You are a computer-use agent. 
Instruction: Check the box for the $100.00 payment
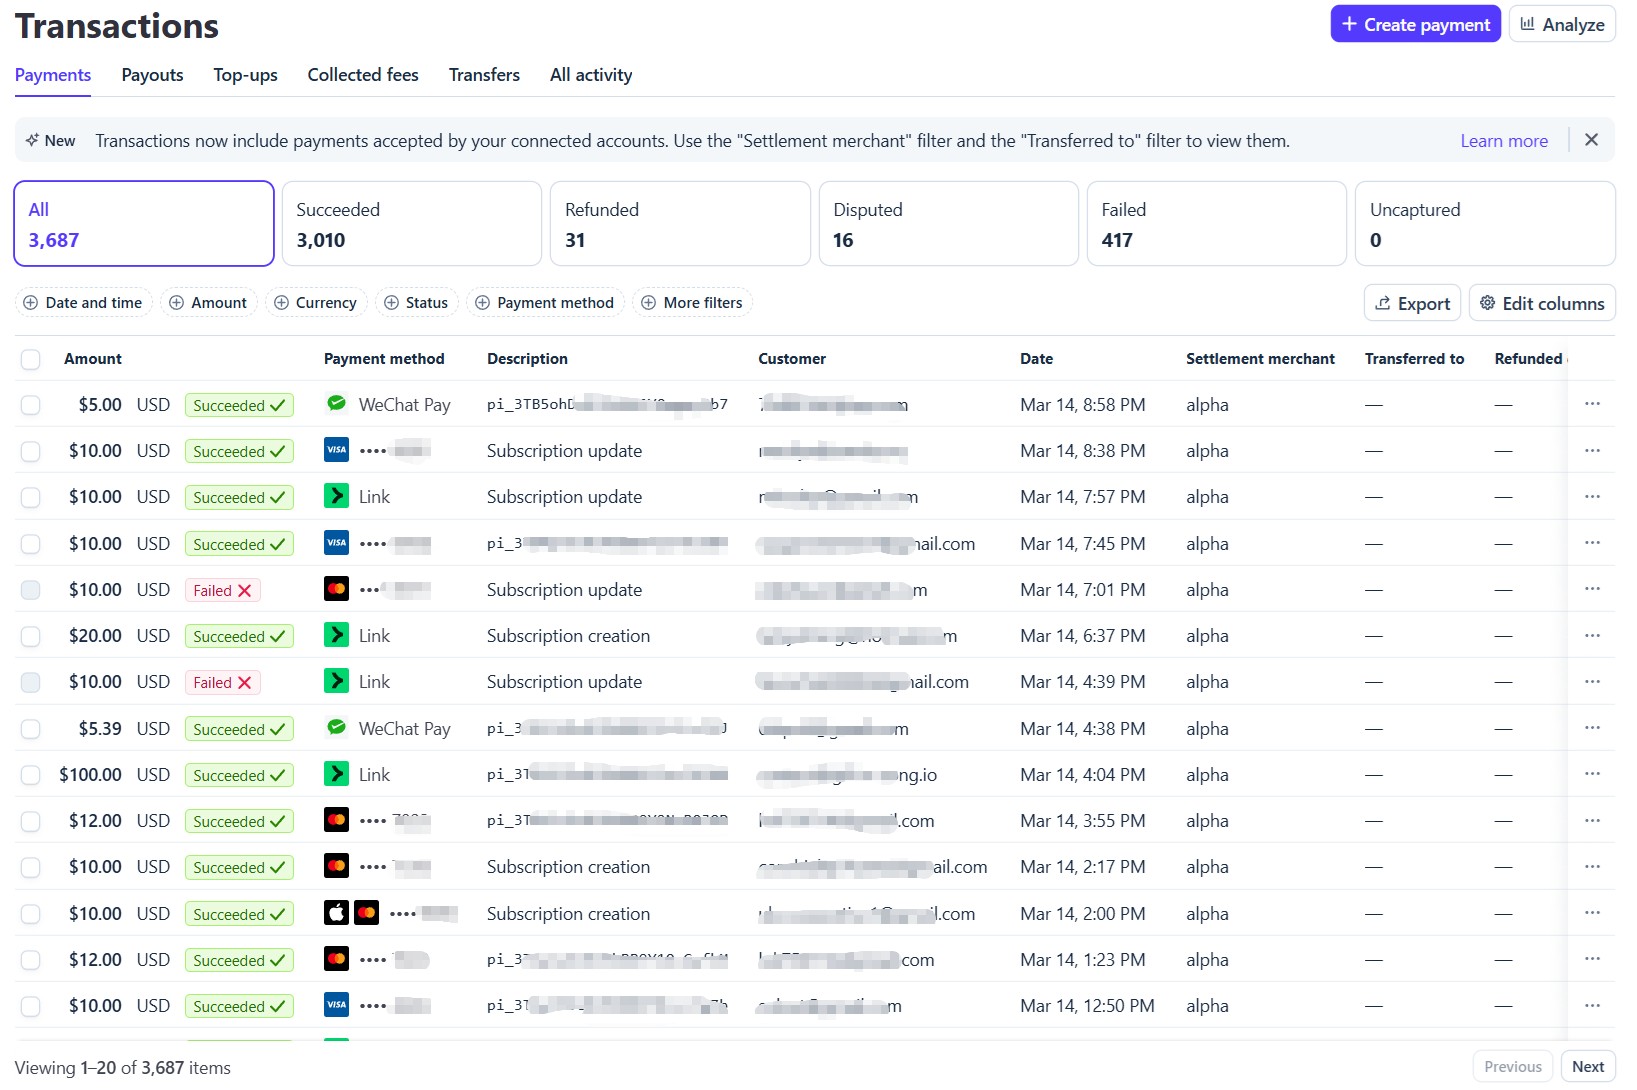point(31,775)
